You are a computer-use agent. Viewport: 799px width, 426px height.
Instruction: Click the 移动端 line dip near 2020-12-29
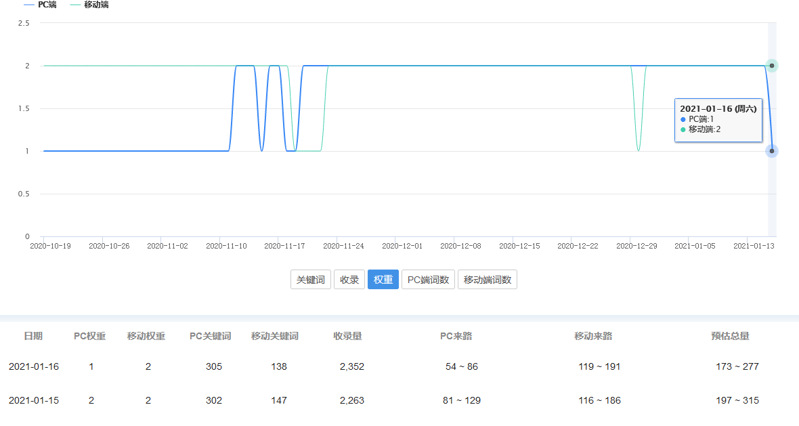pos(638,150)
